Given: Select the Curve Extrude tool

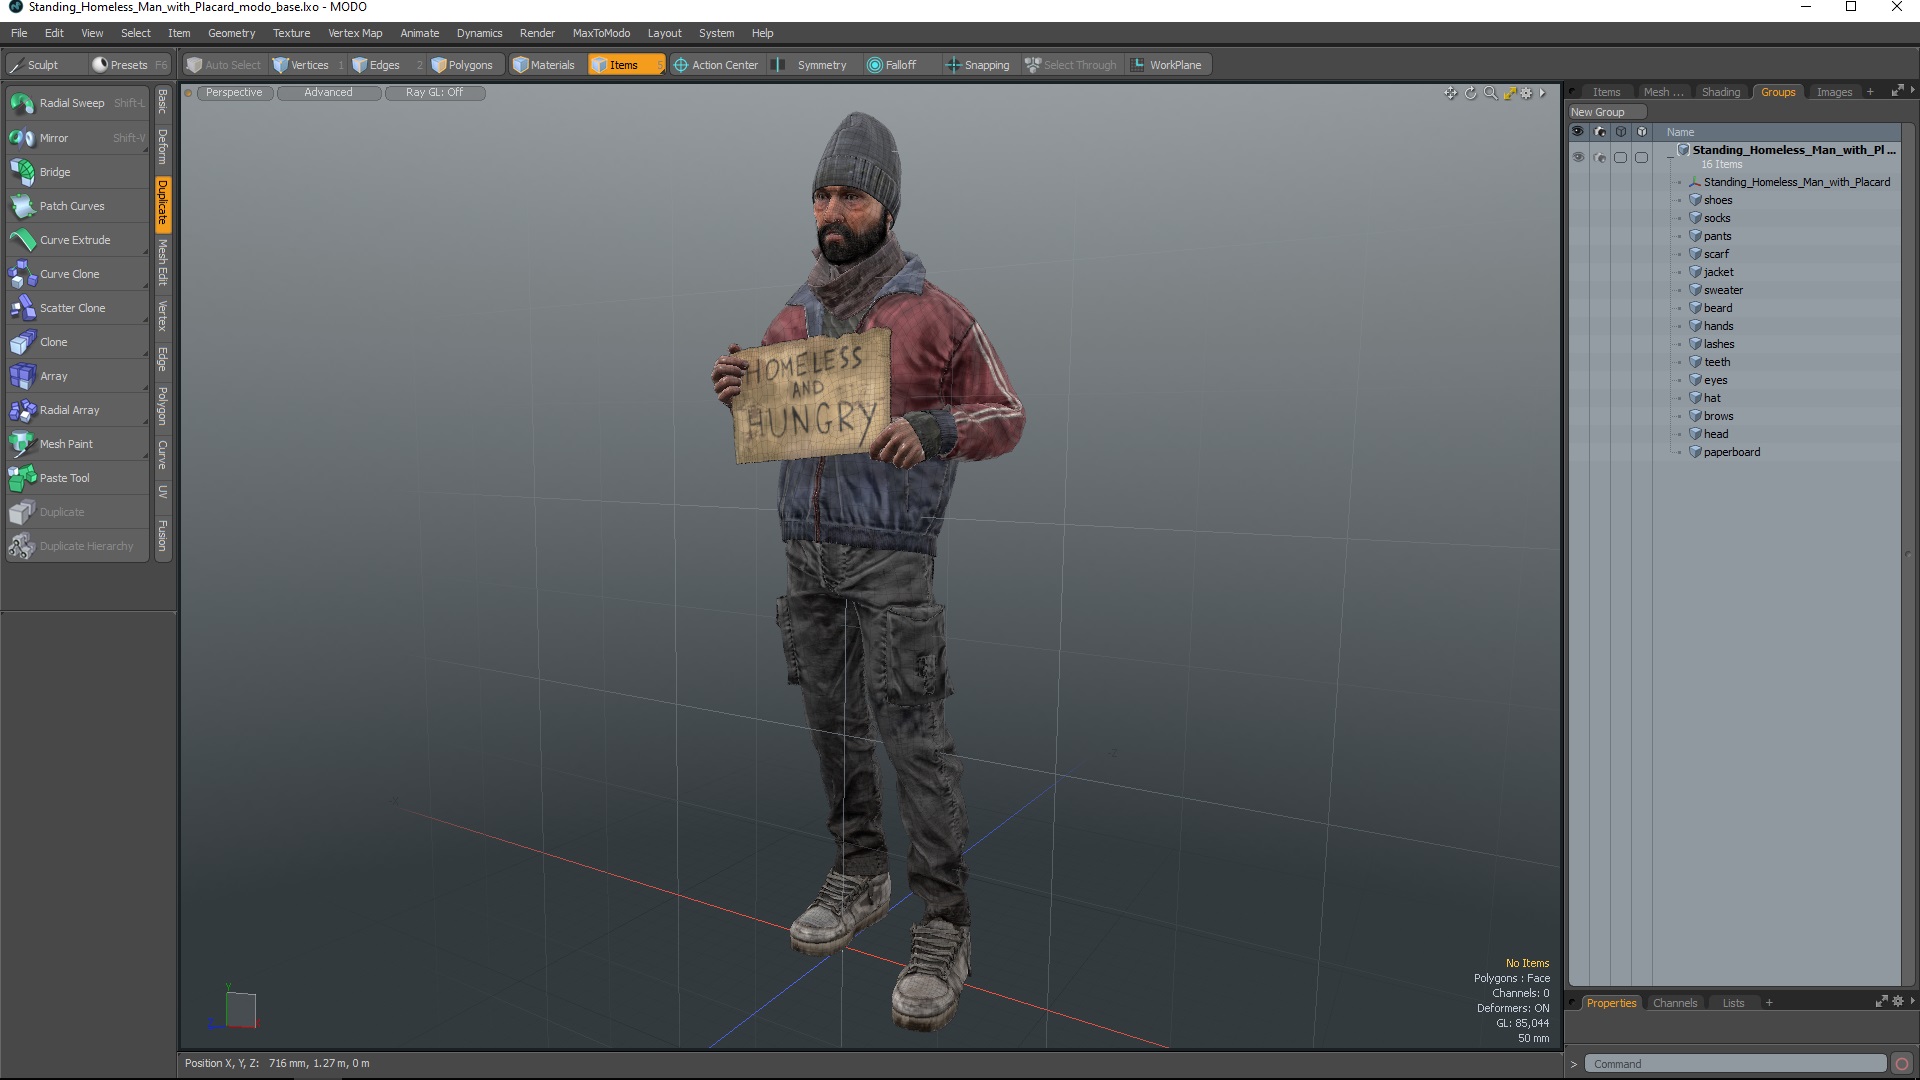Looking at the screenshot, I should point(77,240).
